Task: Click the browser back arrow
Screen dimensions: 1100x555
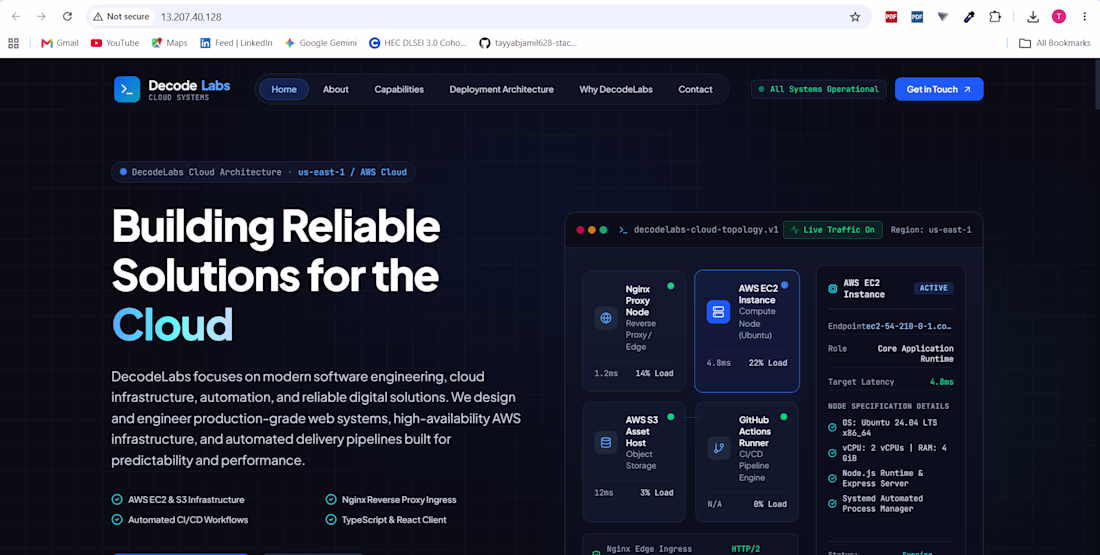Action: (16, 17)
